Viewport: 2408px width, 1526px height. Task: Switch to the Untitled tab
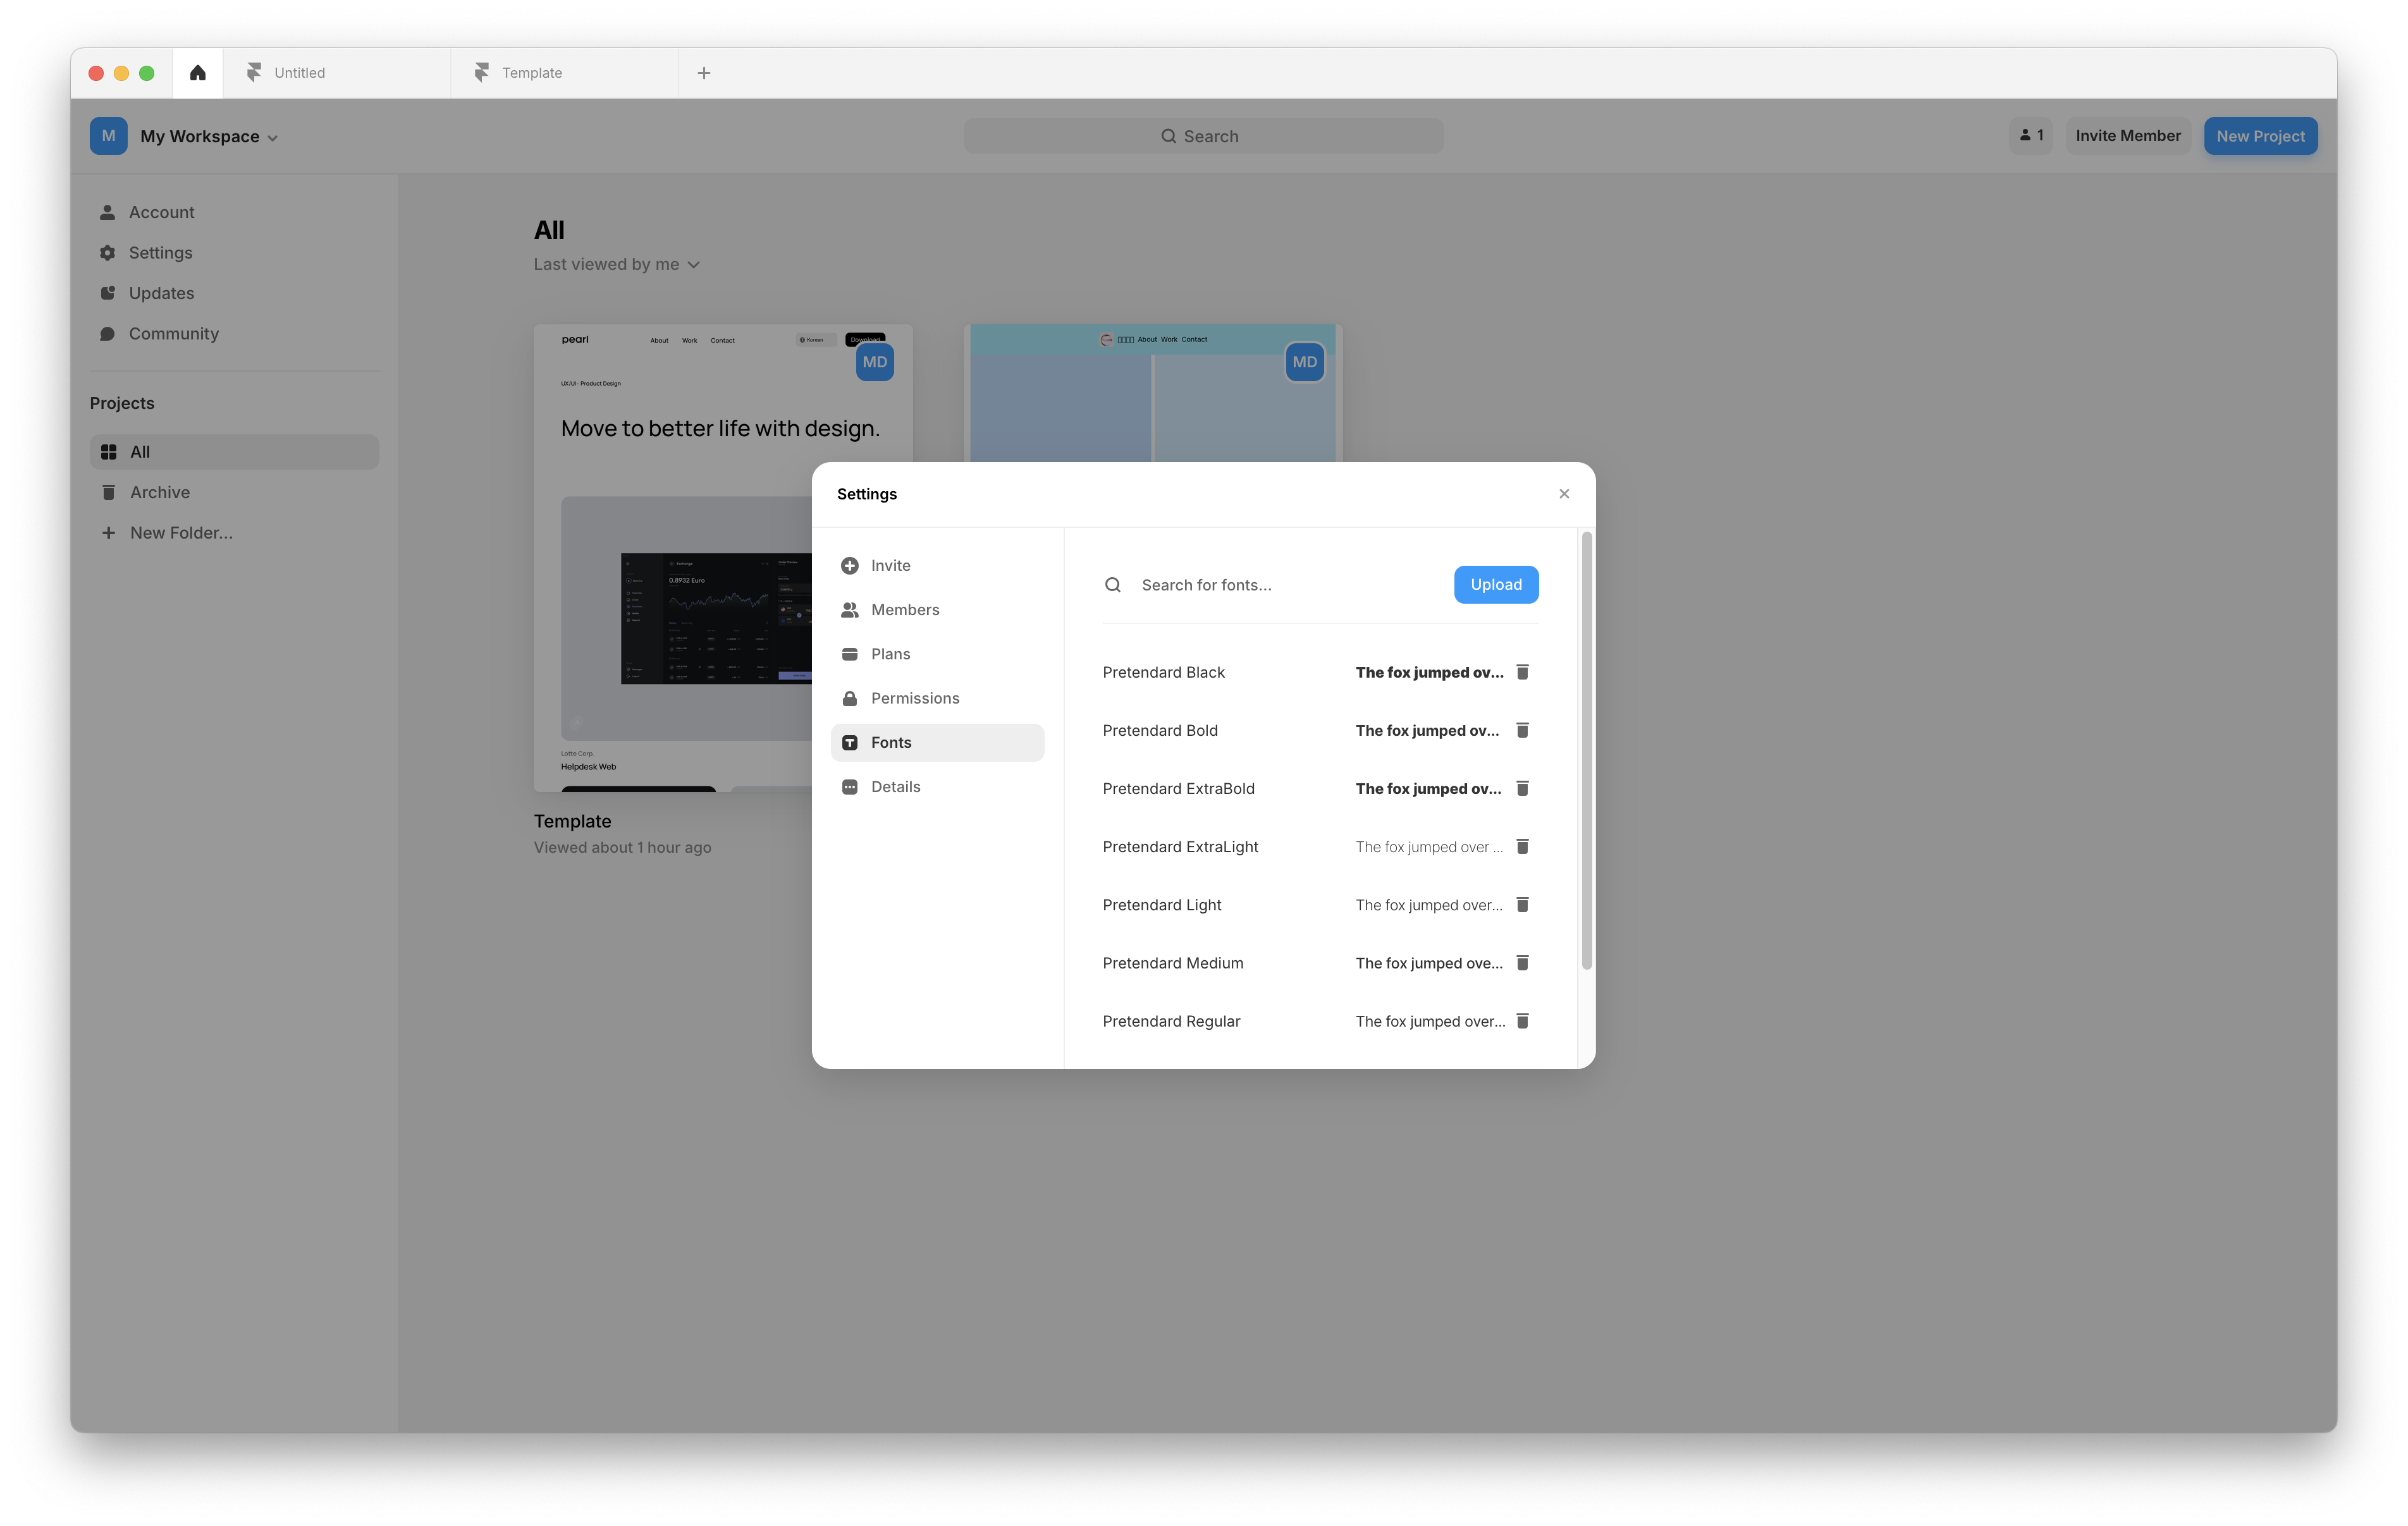[299, 73]
